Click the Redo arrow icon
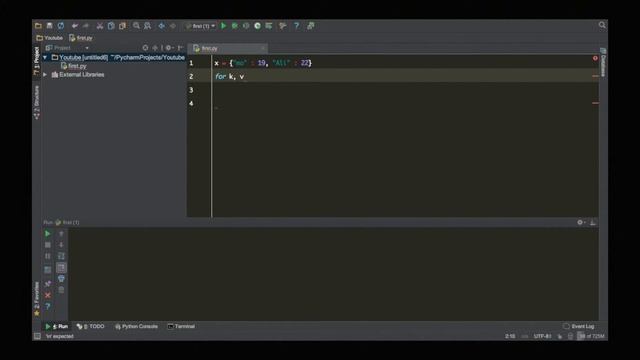Viewport: 640px width, 360px height. [x=86, y=26]
